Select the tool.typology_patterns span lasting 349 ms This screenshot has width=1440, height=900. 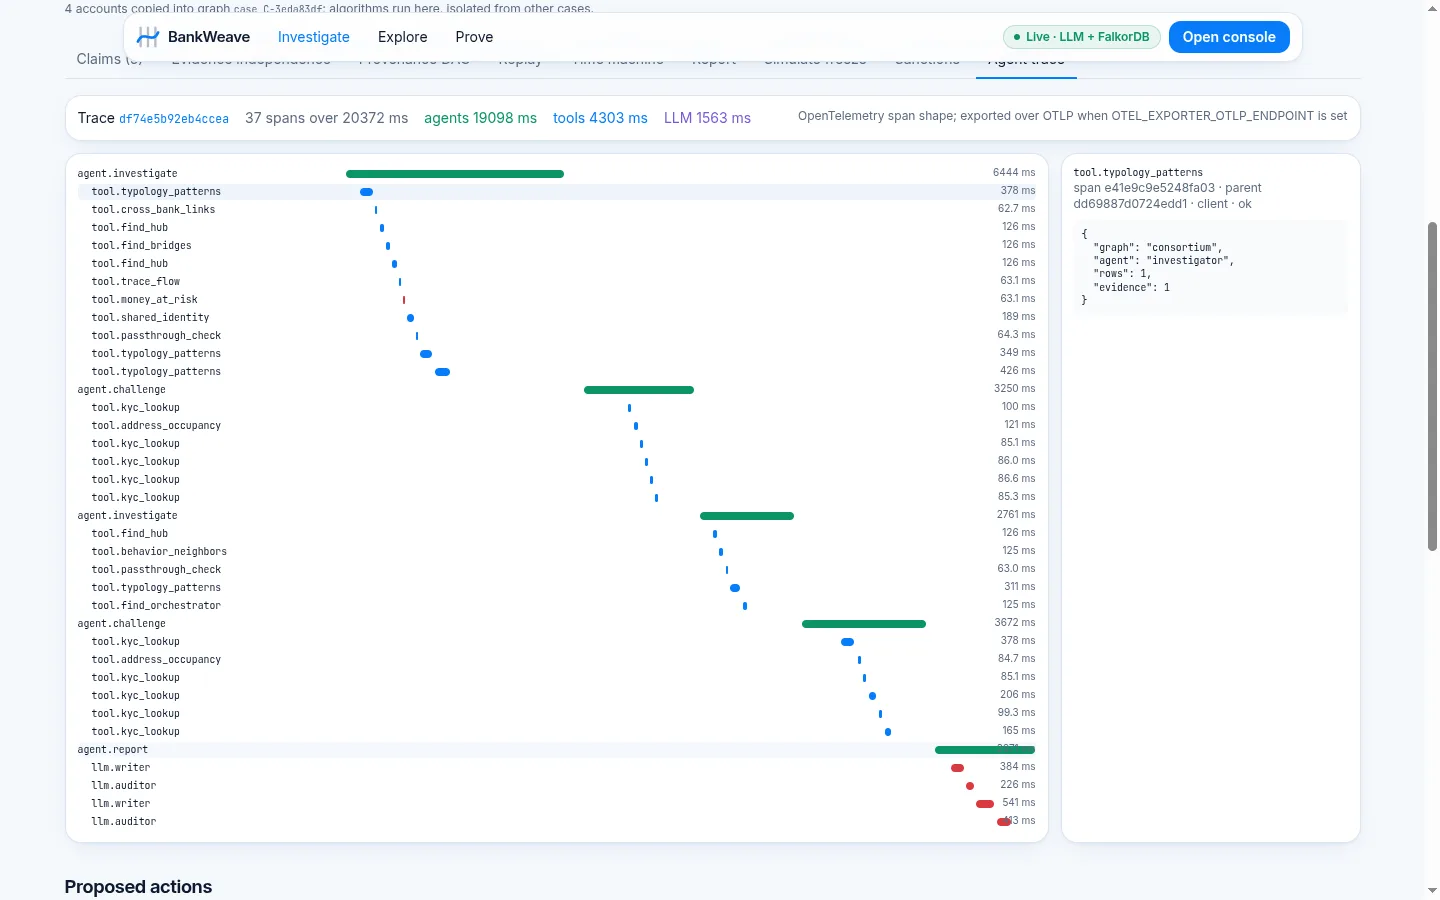point(556,353)
